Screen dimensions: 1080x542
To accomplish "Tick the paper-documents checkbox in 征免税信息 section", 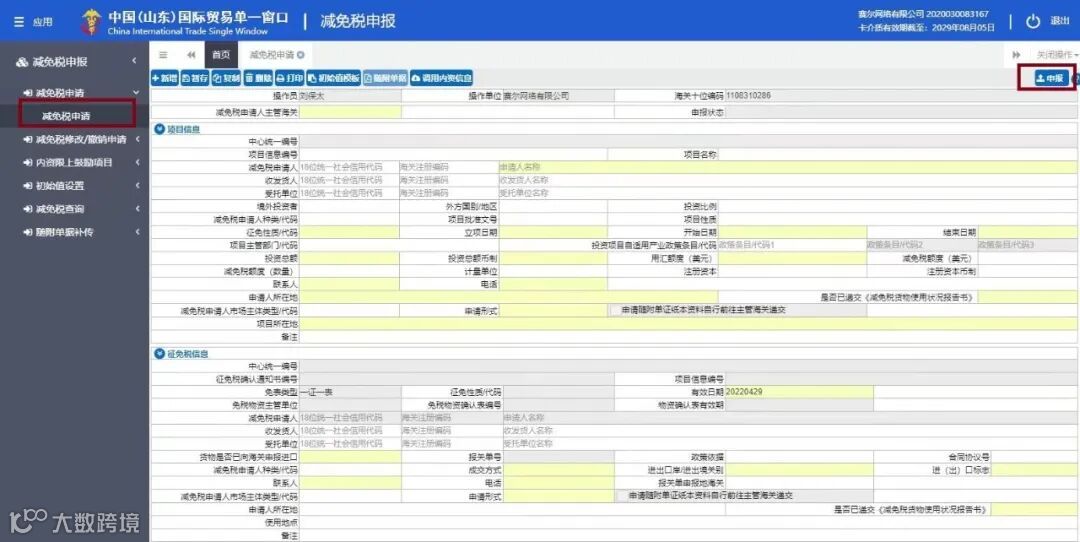I will [621, 496].
